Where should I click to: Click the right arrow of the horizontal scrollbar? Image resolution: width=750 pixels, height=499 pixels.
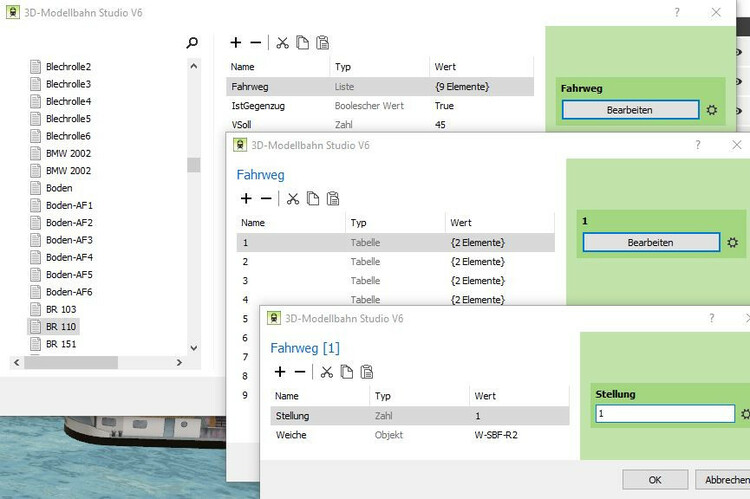click(x=179, y=363)
